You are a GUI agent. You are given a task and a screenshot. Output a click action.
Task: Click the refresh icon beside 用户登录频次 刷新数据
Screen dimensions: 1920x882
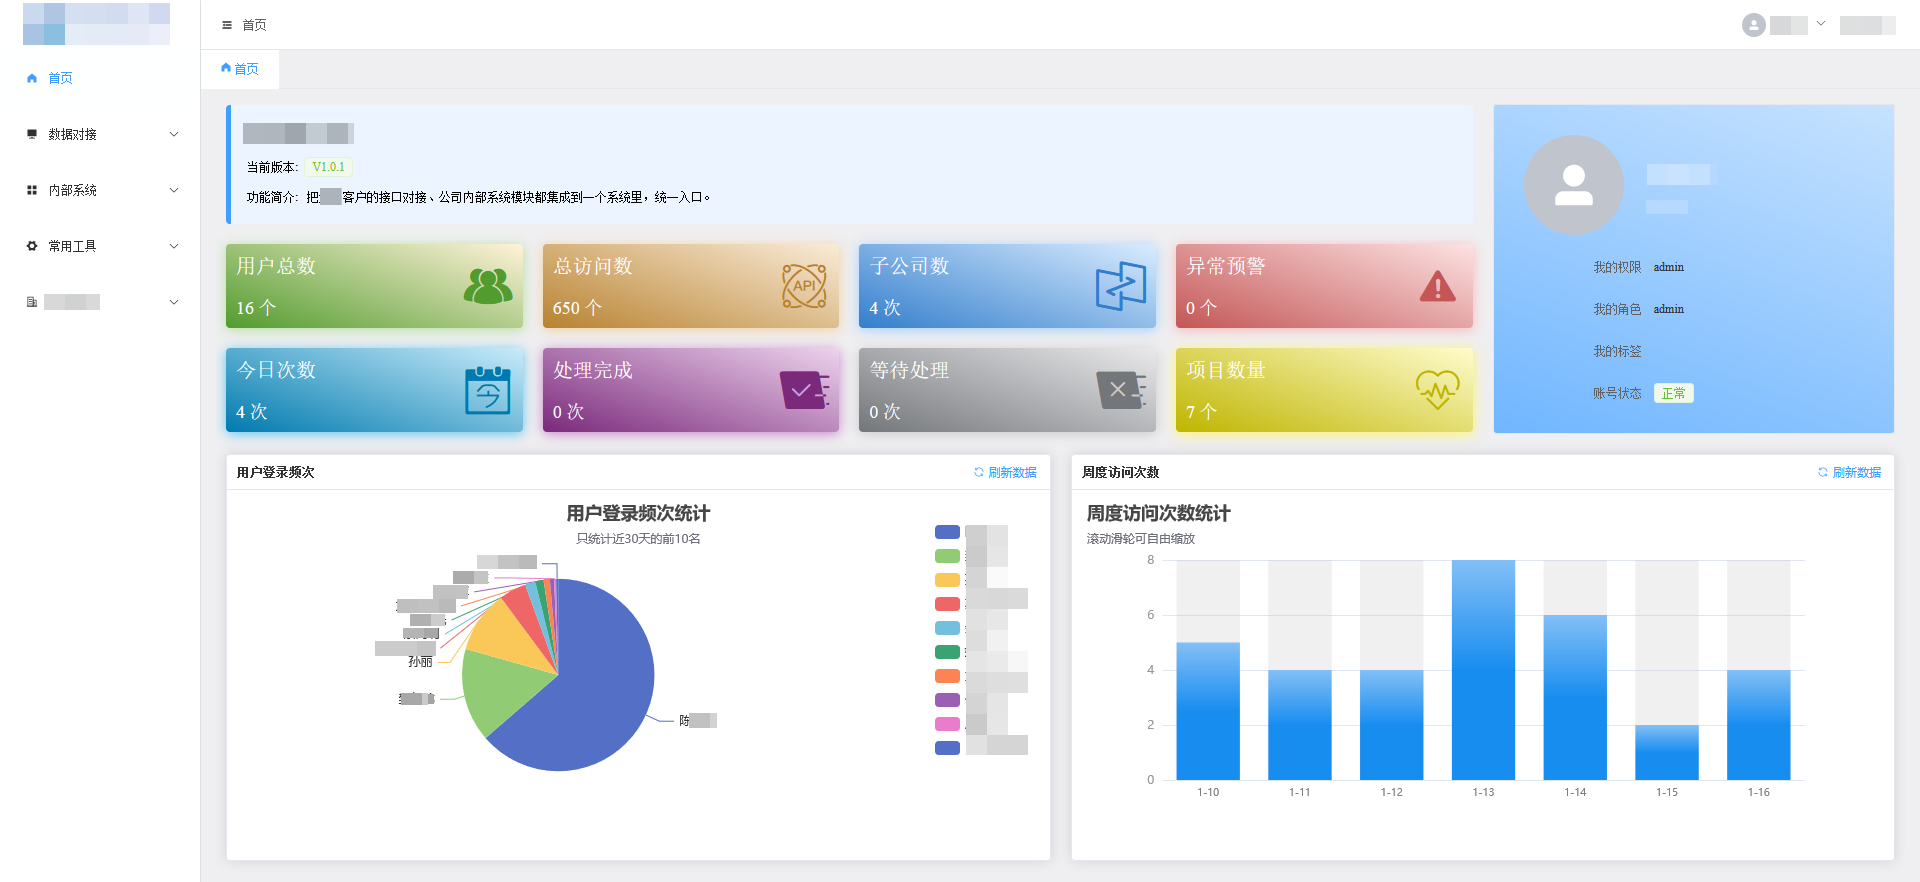pos(979,472)
